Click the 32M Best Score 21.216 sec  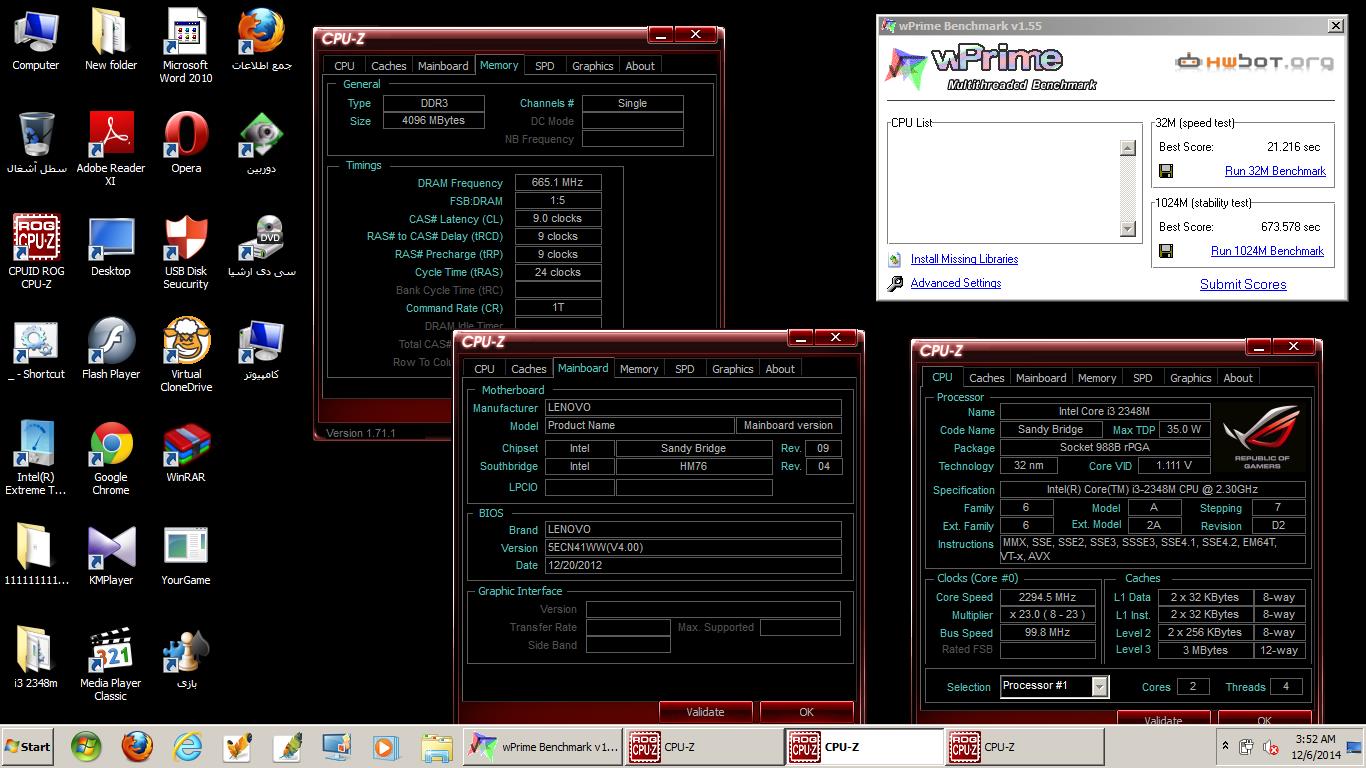1293,147
